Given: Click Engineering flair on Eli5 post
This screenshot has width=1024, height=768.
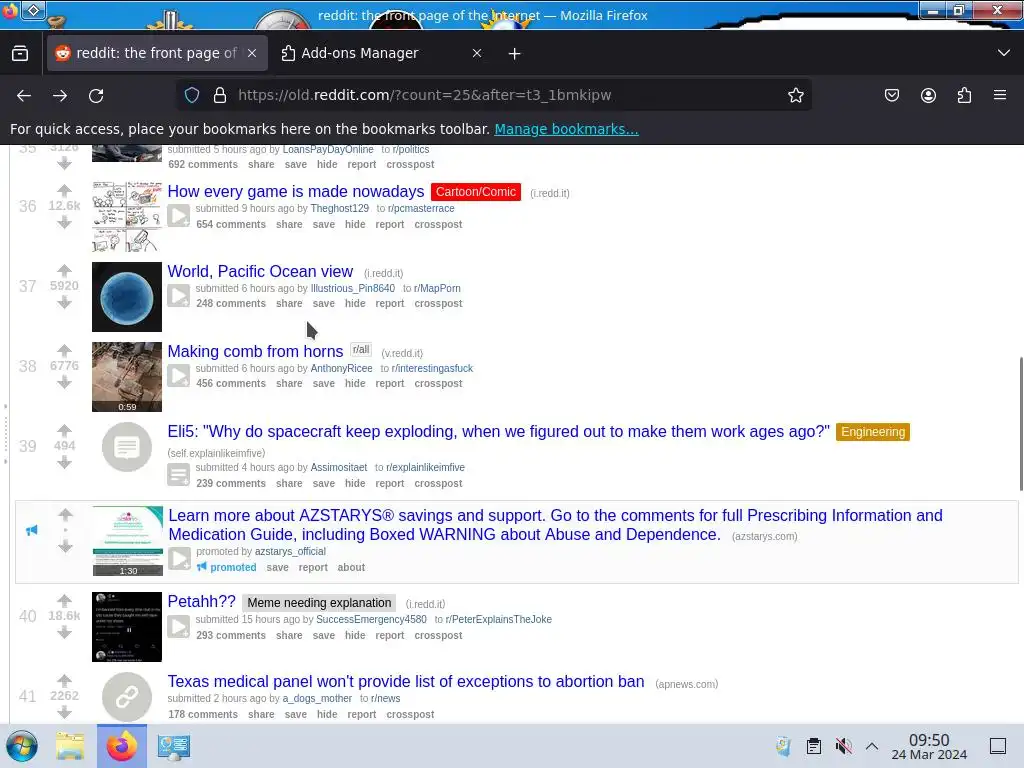Looking at the screenshot, I should pyautogui.click(x=873, y=432).
